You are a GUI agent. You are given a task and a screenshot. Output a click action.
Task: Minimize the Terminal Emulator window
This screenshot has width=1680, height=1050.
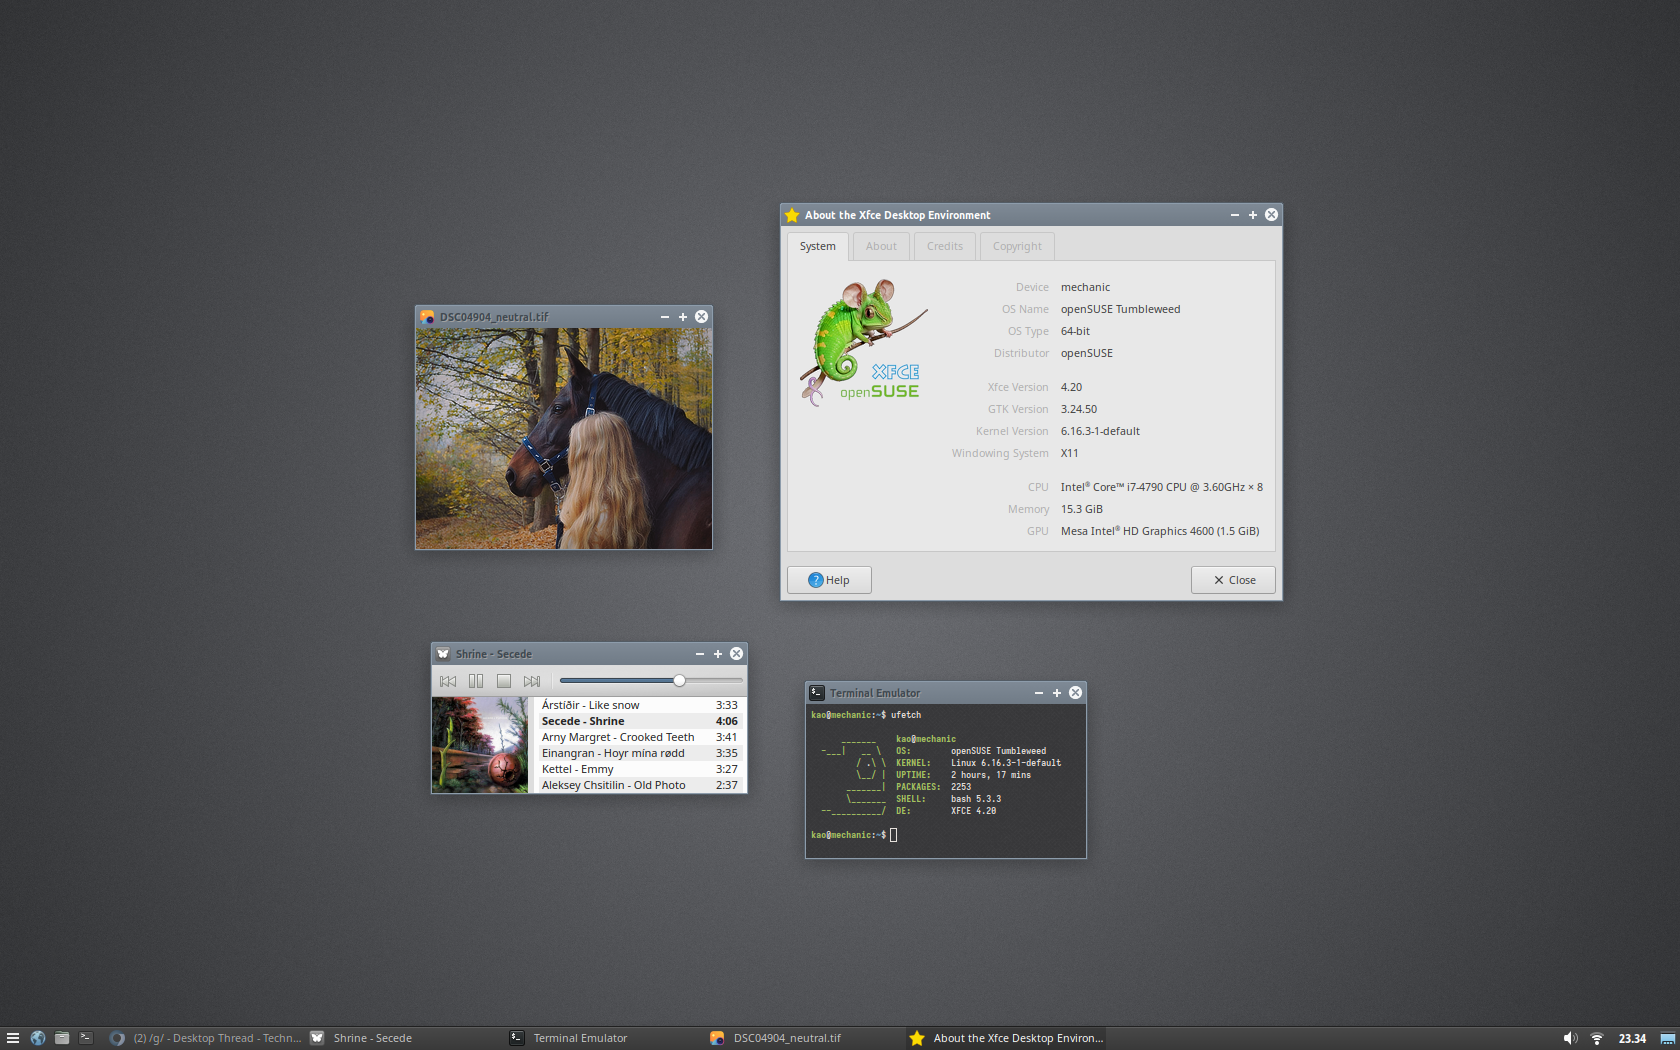(x=1039, y=693)
